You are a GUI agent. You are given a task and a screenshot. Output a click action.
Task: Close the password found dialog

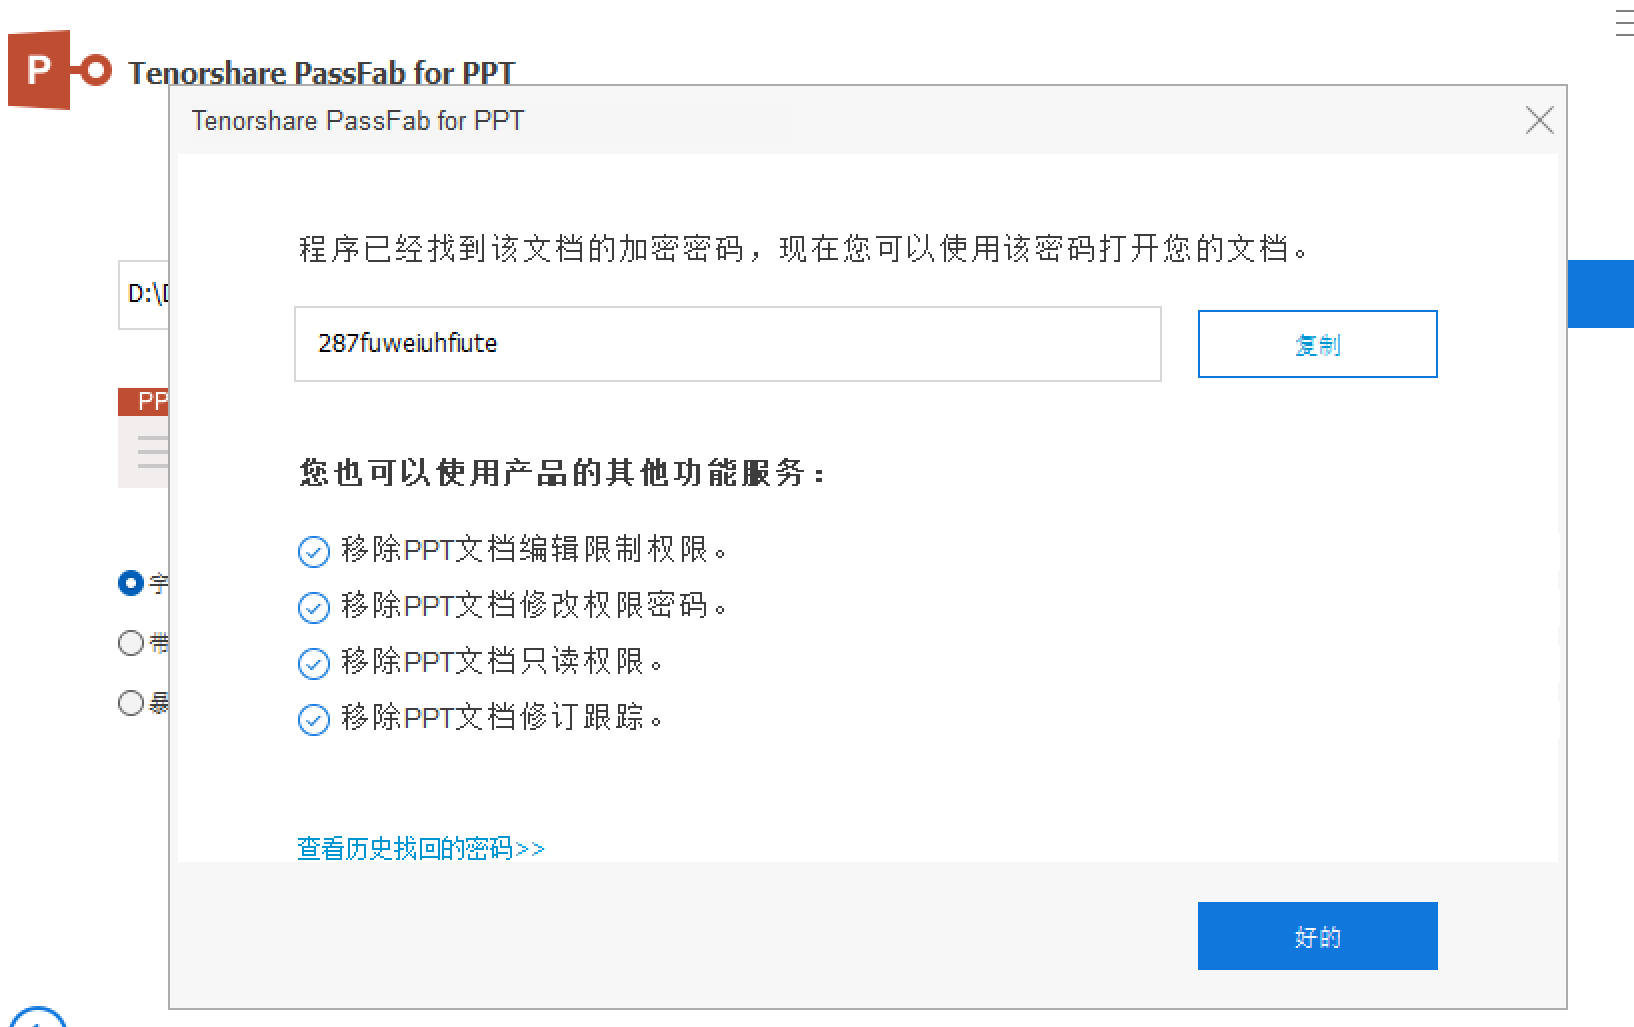point(1539,121)
